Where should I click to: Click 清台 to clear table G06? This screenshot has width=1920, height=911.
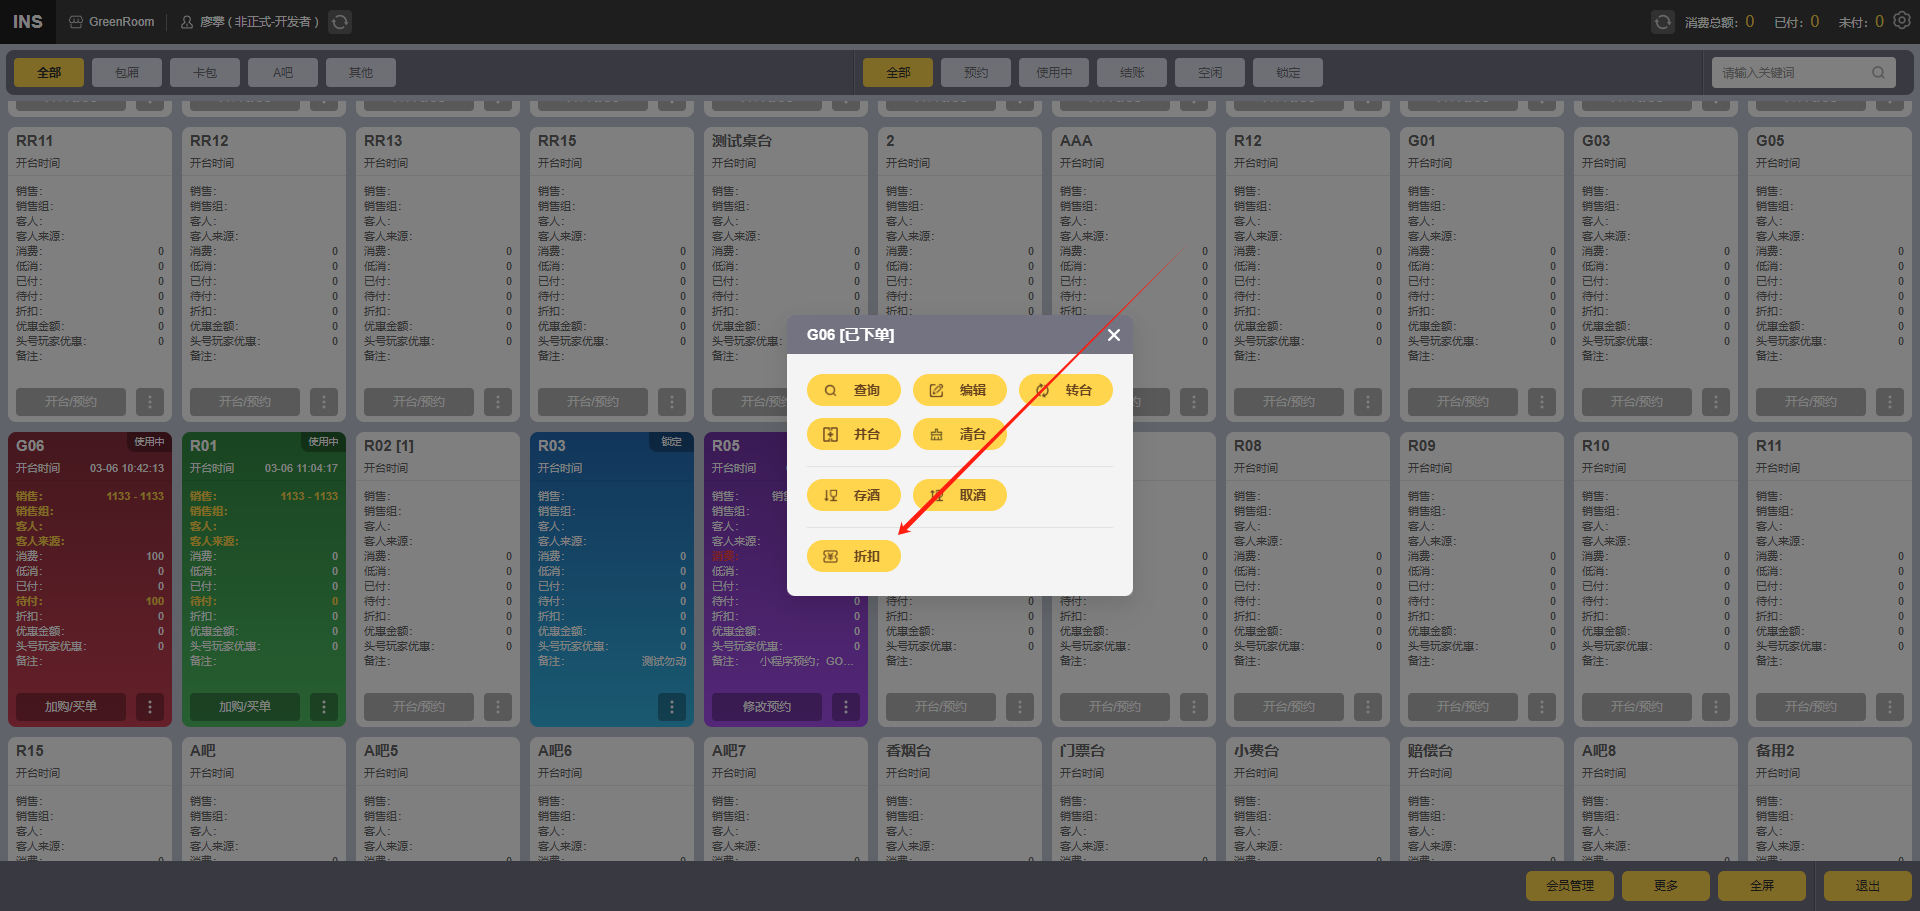tap(959, 434)
